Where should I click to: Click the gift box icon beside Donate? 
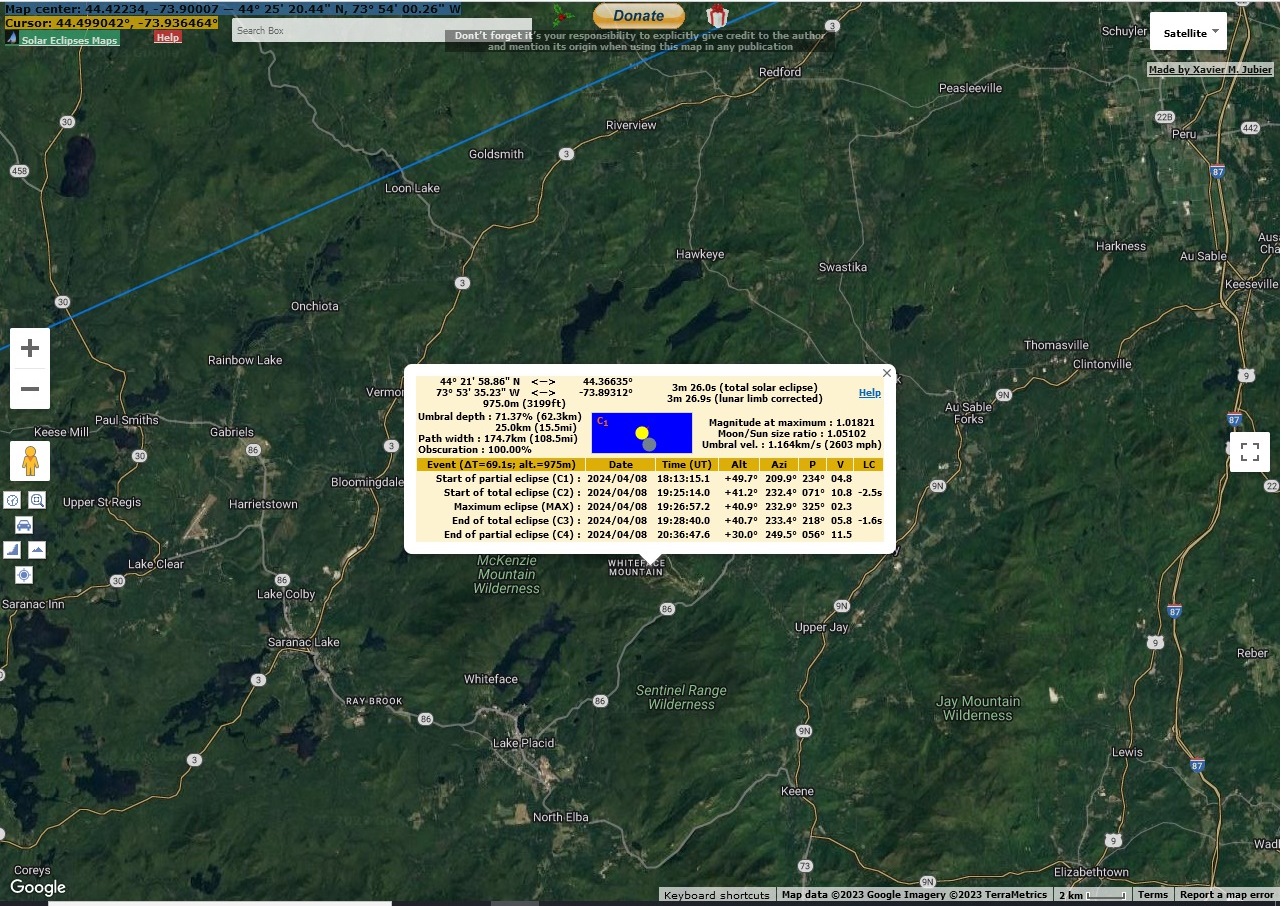click(715, 17)
